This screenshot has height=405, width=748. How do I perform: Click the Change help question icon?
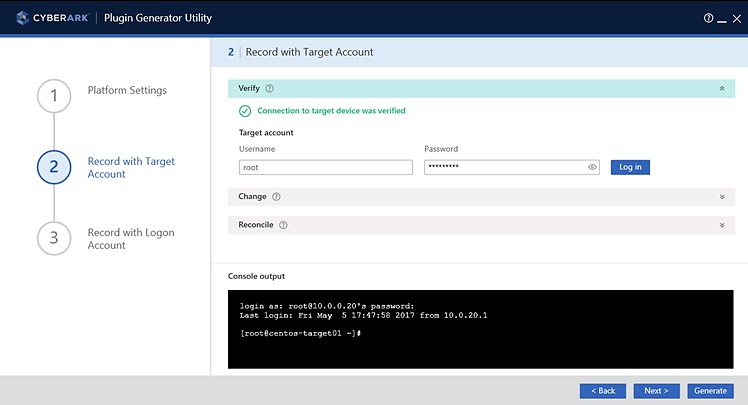(x=276, y=197)
